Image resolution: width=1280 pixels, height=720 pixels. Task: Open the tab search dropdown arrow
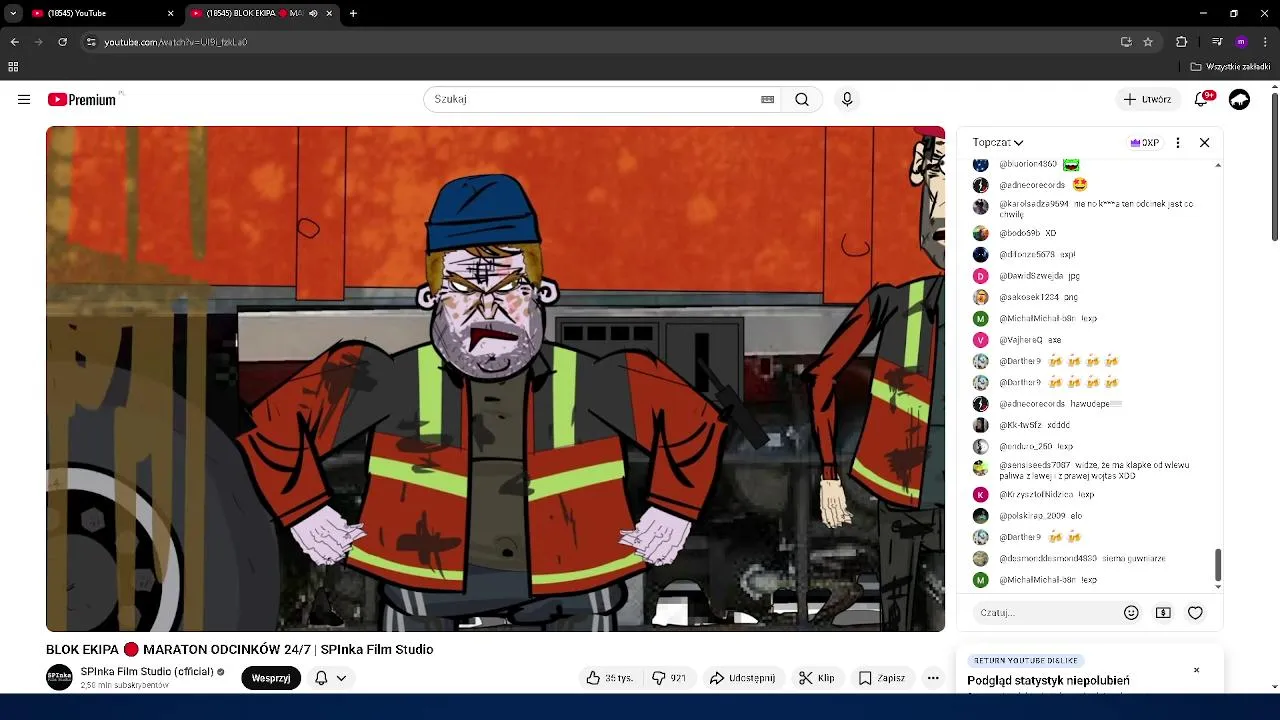pyautogui.click(x=13, y=13)
